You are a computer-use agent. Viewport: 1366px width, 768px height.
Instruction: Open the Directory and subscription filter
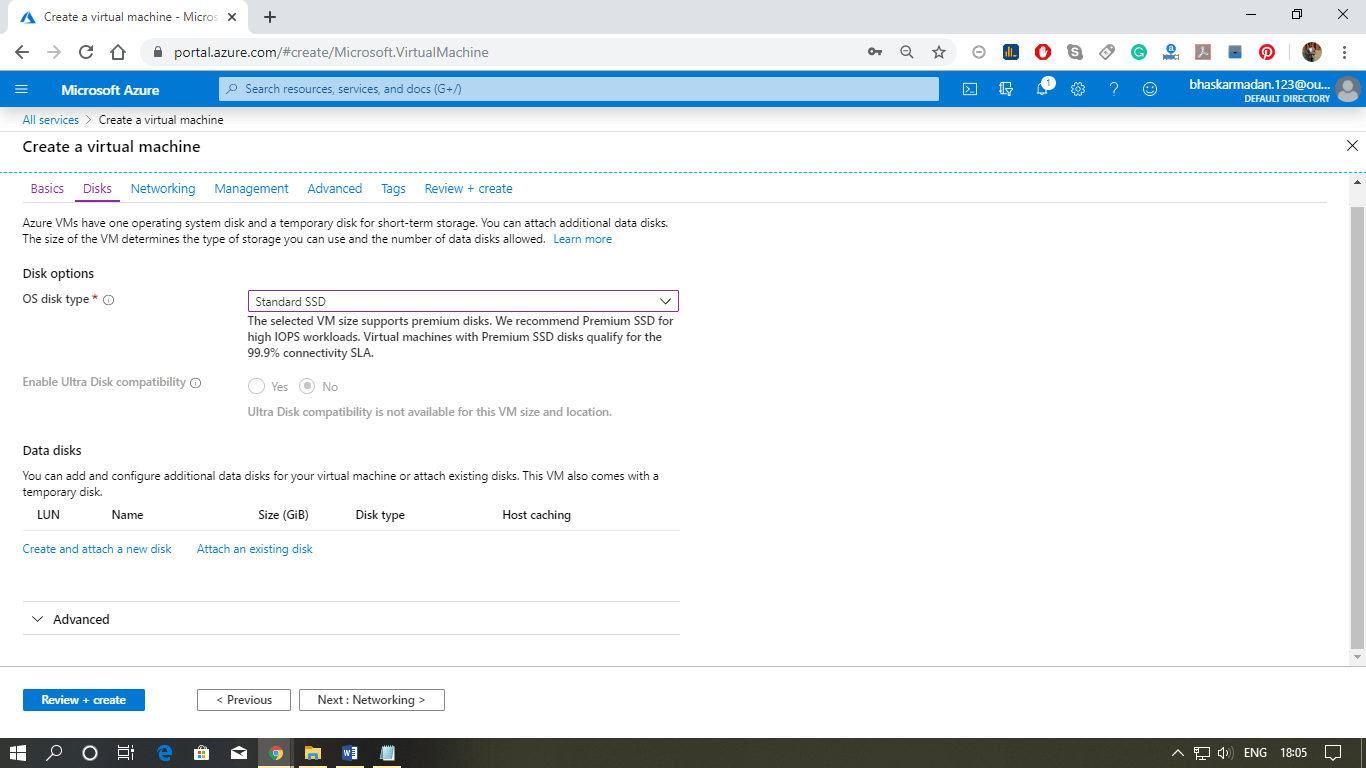(x=1006, y=89)
